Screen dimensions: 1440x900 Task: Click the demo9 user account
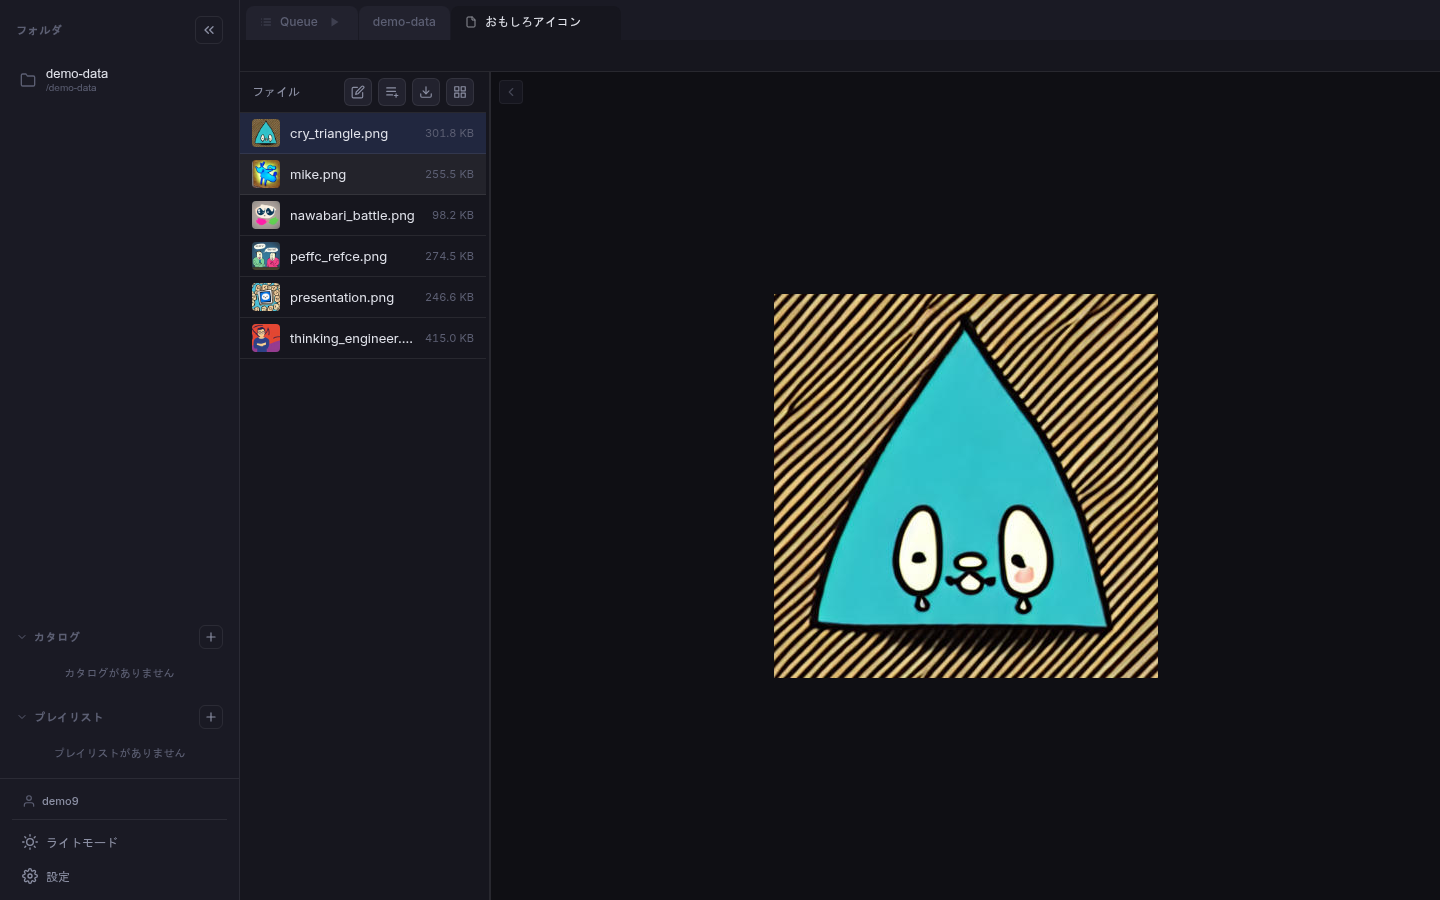pyautogui.click(x=60, y=801)
